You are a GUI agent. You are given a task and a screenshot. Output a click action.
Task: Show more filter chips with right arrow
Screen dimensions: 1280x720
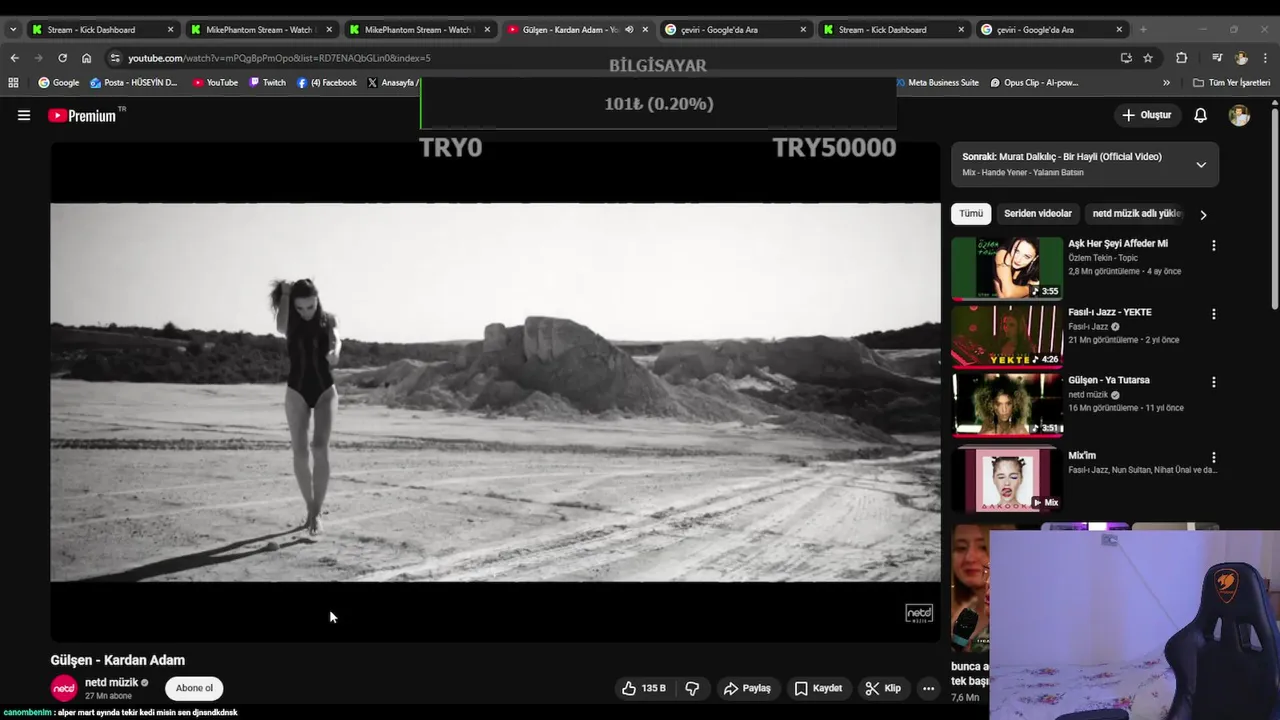pos(1203,214)
